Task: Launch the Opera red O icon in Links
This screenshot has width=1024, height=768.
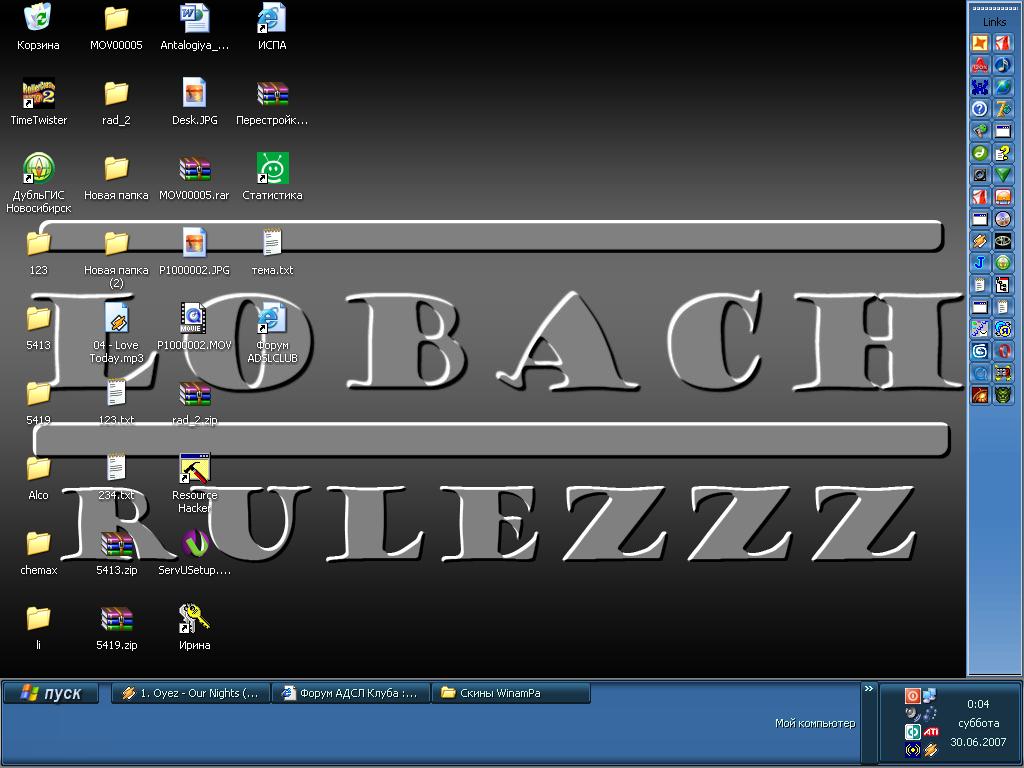Action: (x=1003, y=351)
